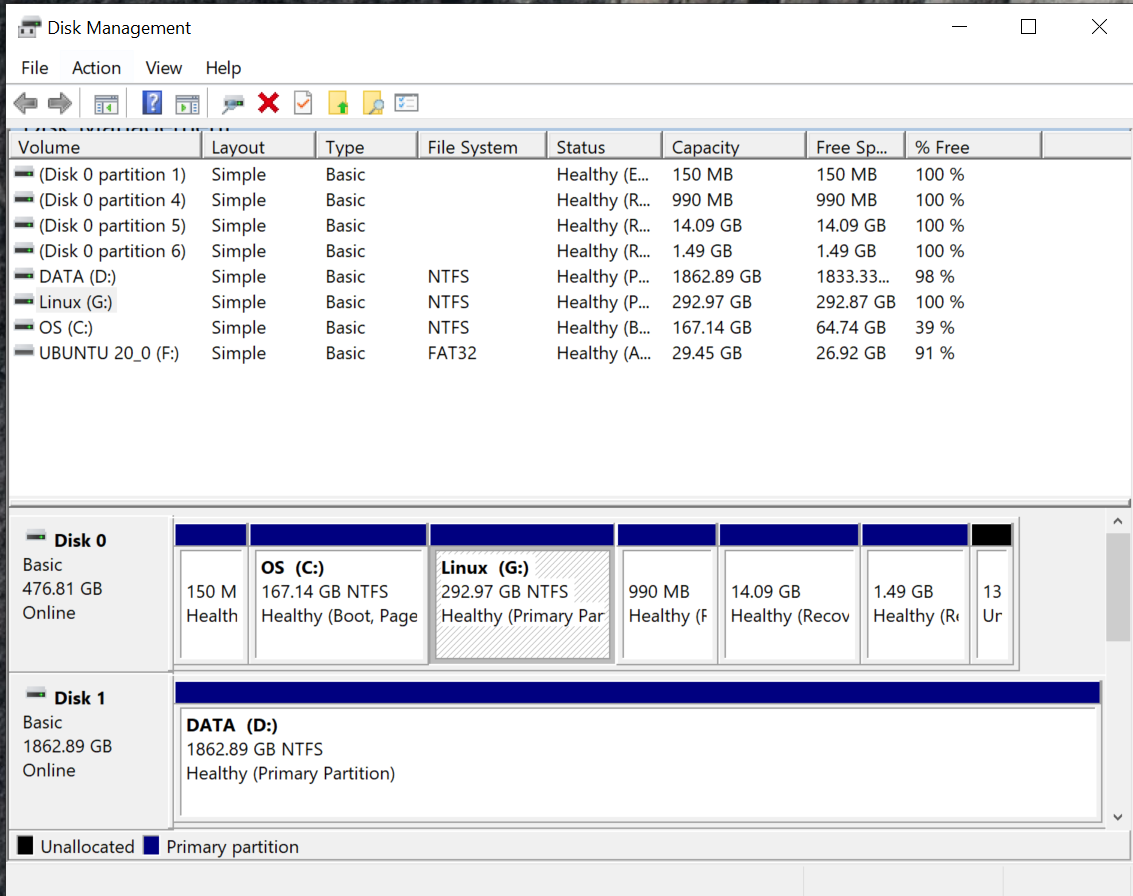Click the graphical view scrollbar up arrow
Screen dimensions: 1133x896
(x=1118, y=521)
